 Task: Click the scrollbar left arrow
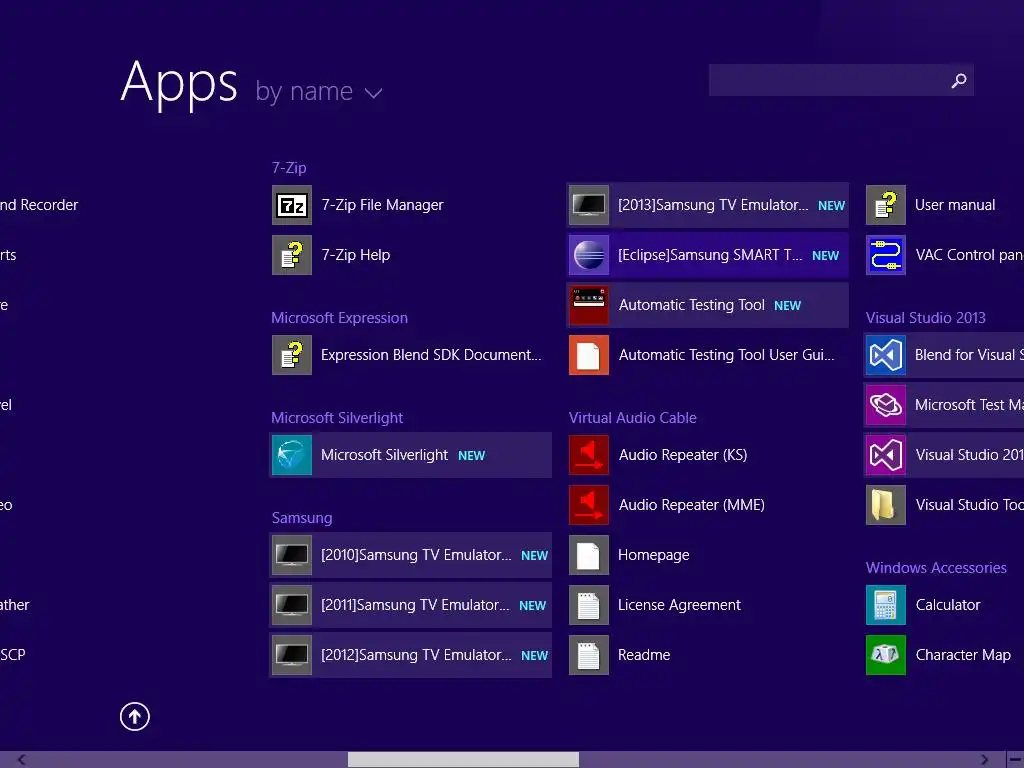[x=22, y=760]
